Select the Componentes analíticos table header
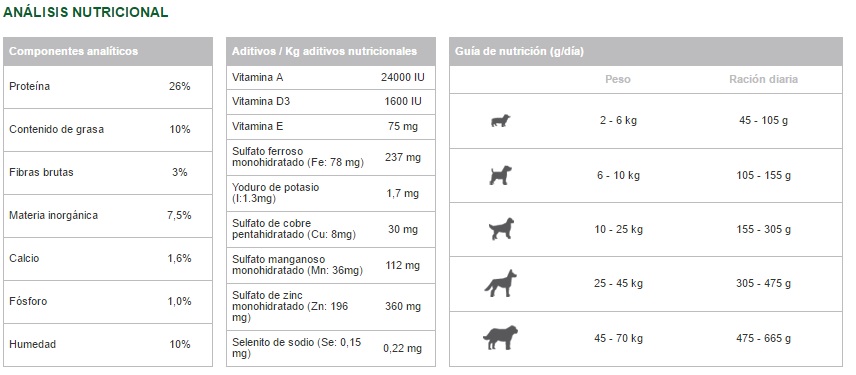Image resolution: width=856 pixels, height=375 pixels. point(108,51)
